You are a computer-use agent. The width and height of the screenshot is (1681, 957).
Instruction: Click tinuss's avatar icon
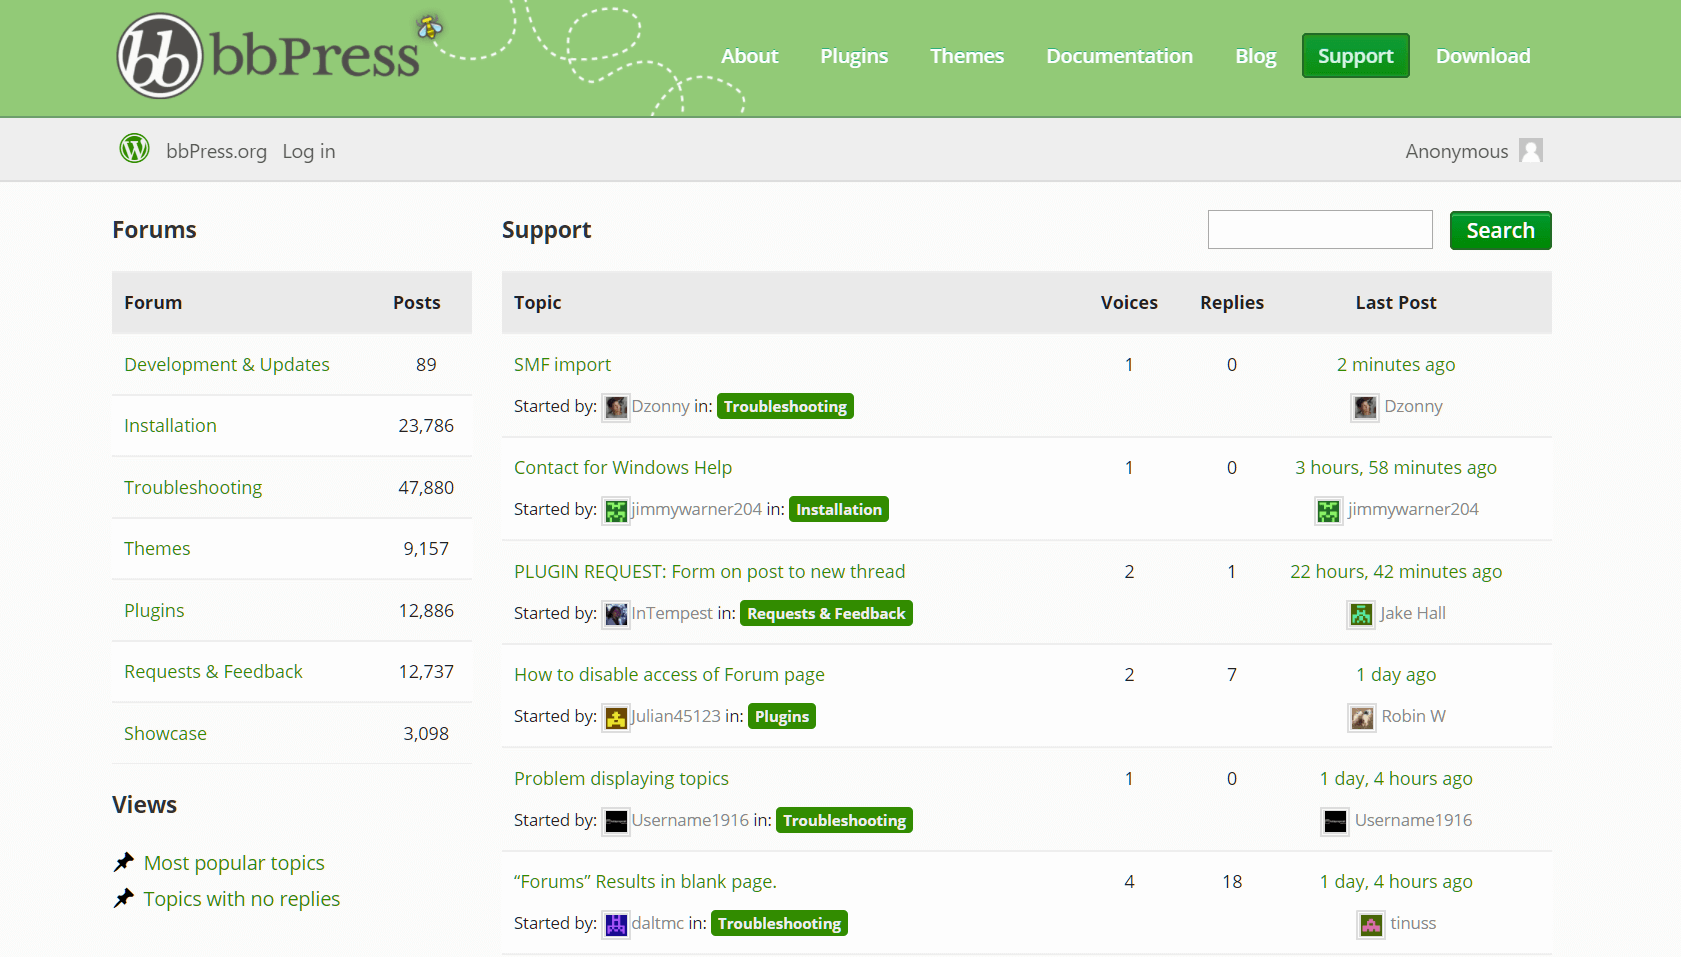tap(1371, 924)
